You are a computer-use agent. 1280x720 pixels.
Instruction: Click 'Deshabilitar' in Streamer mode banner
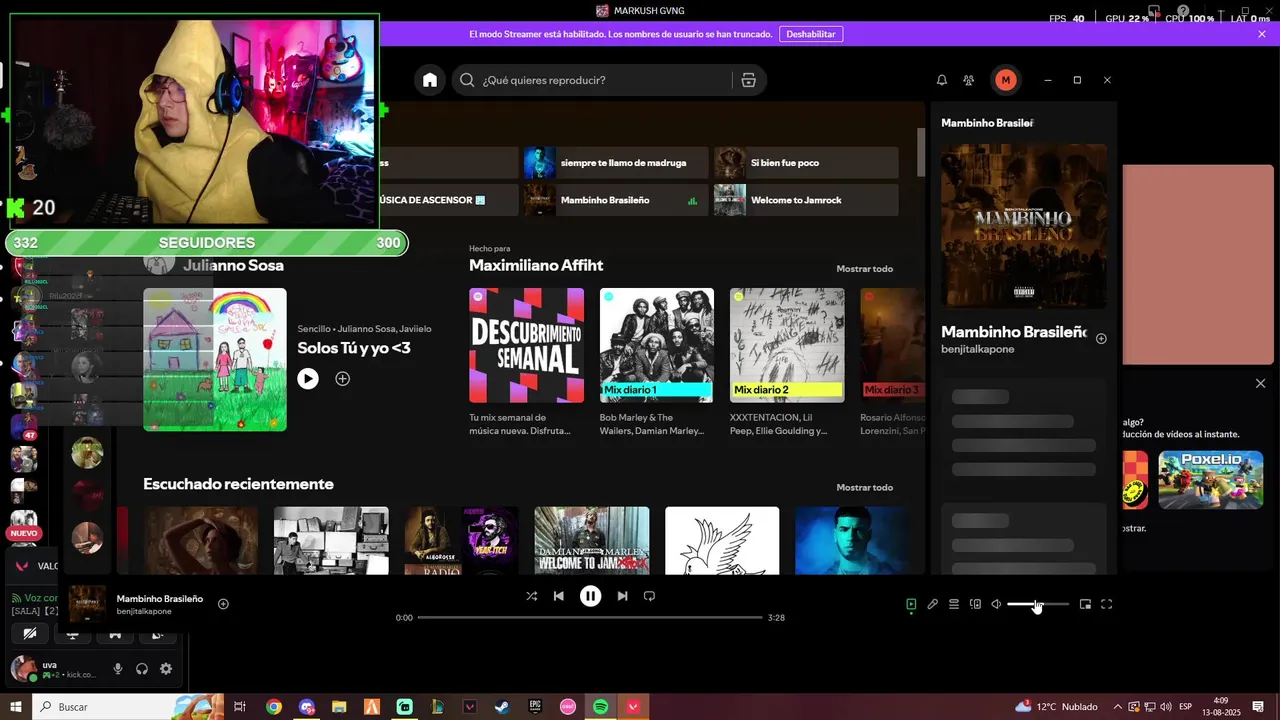coord(810,34)
